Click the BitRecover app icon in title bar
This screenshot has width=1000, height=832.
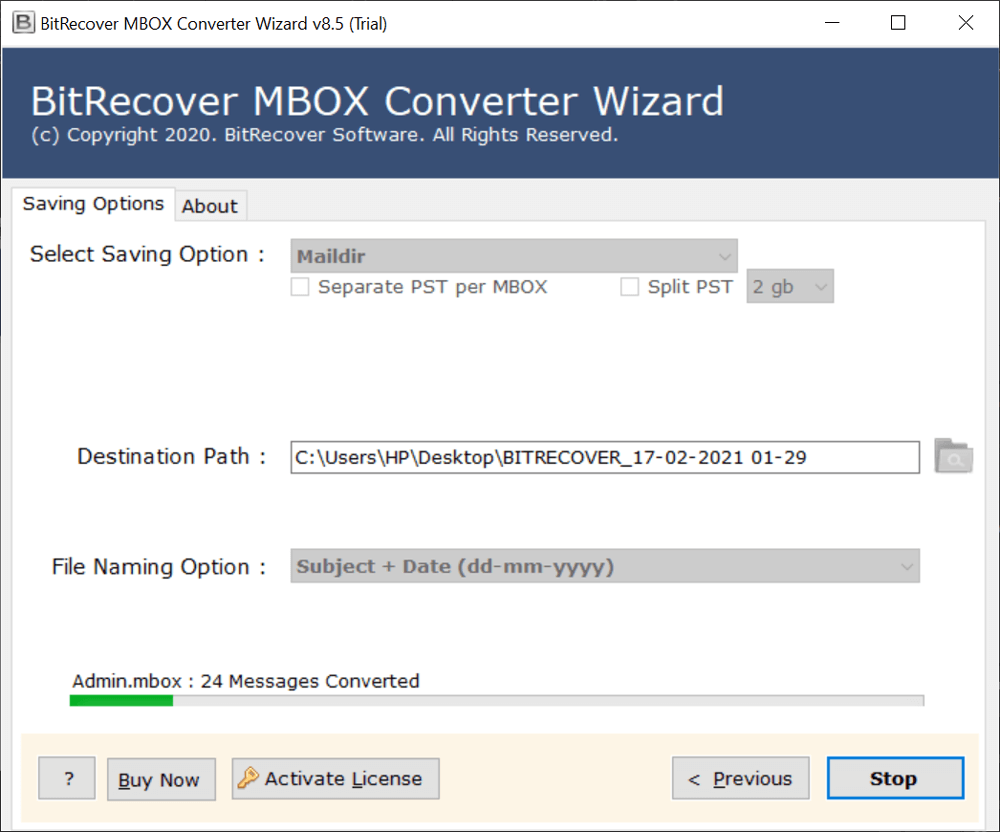(x=23, y=23)
